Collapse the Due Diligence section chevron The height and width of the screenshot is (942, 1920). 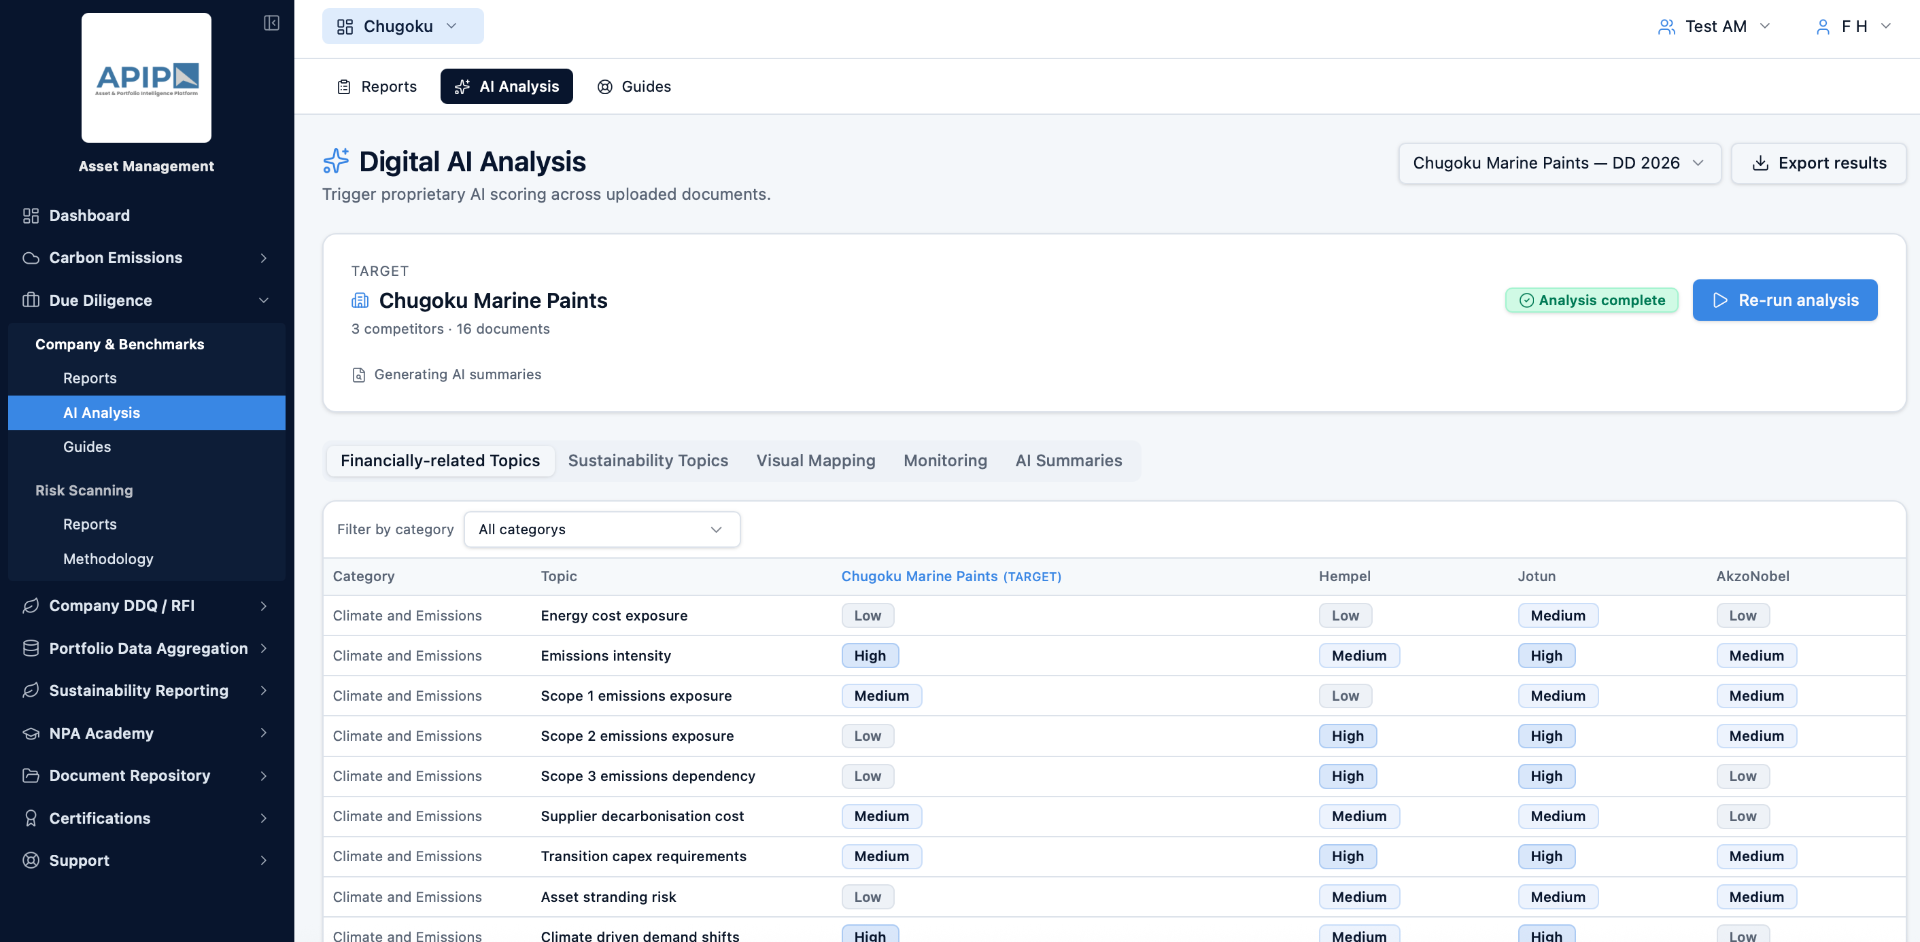click(x=264, y=300)
